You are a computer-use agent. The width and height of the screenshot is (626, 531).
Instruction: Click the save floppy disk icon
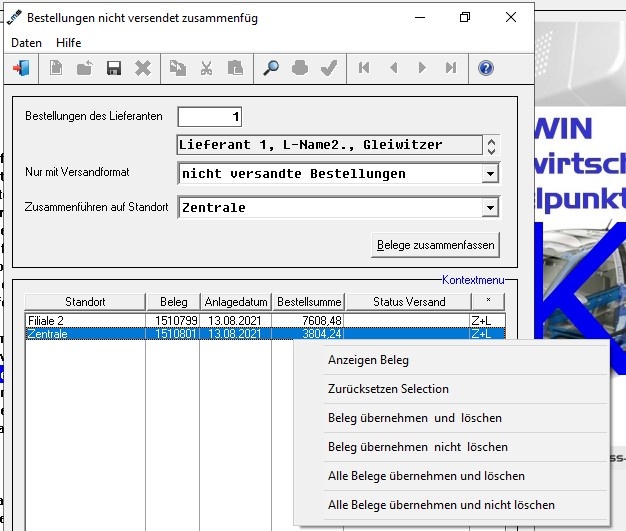[114, 68]
